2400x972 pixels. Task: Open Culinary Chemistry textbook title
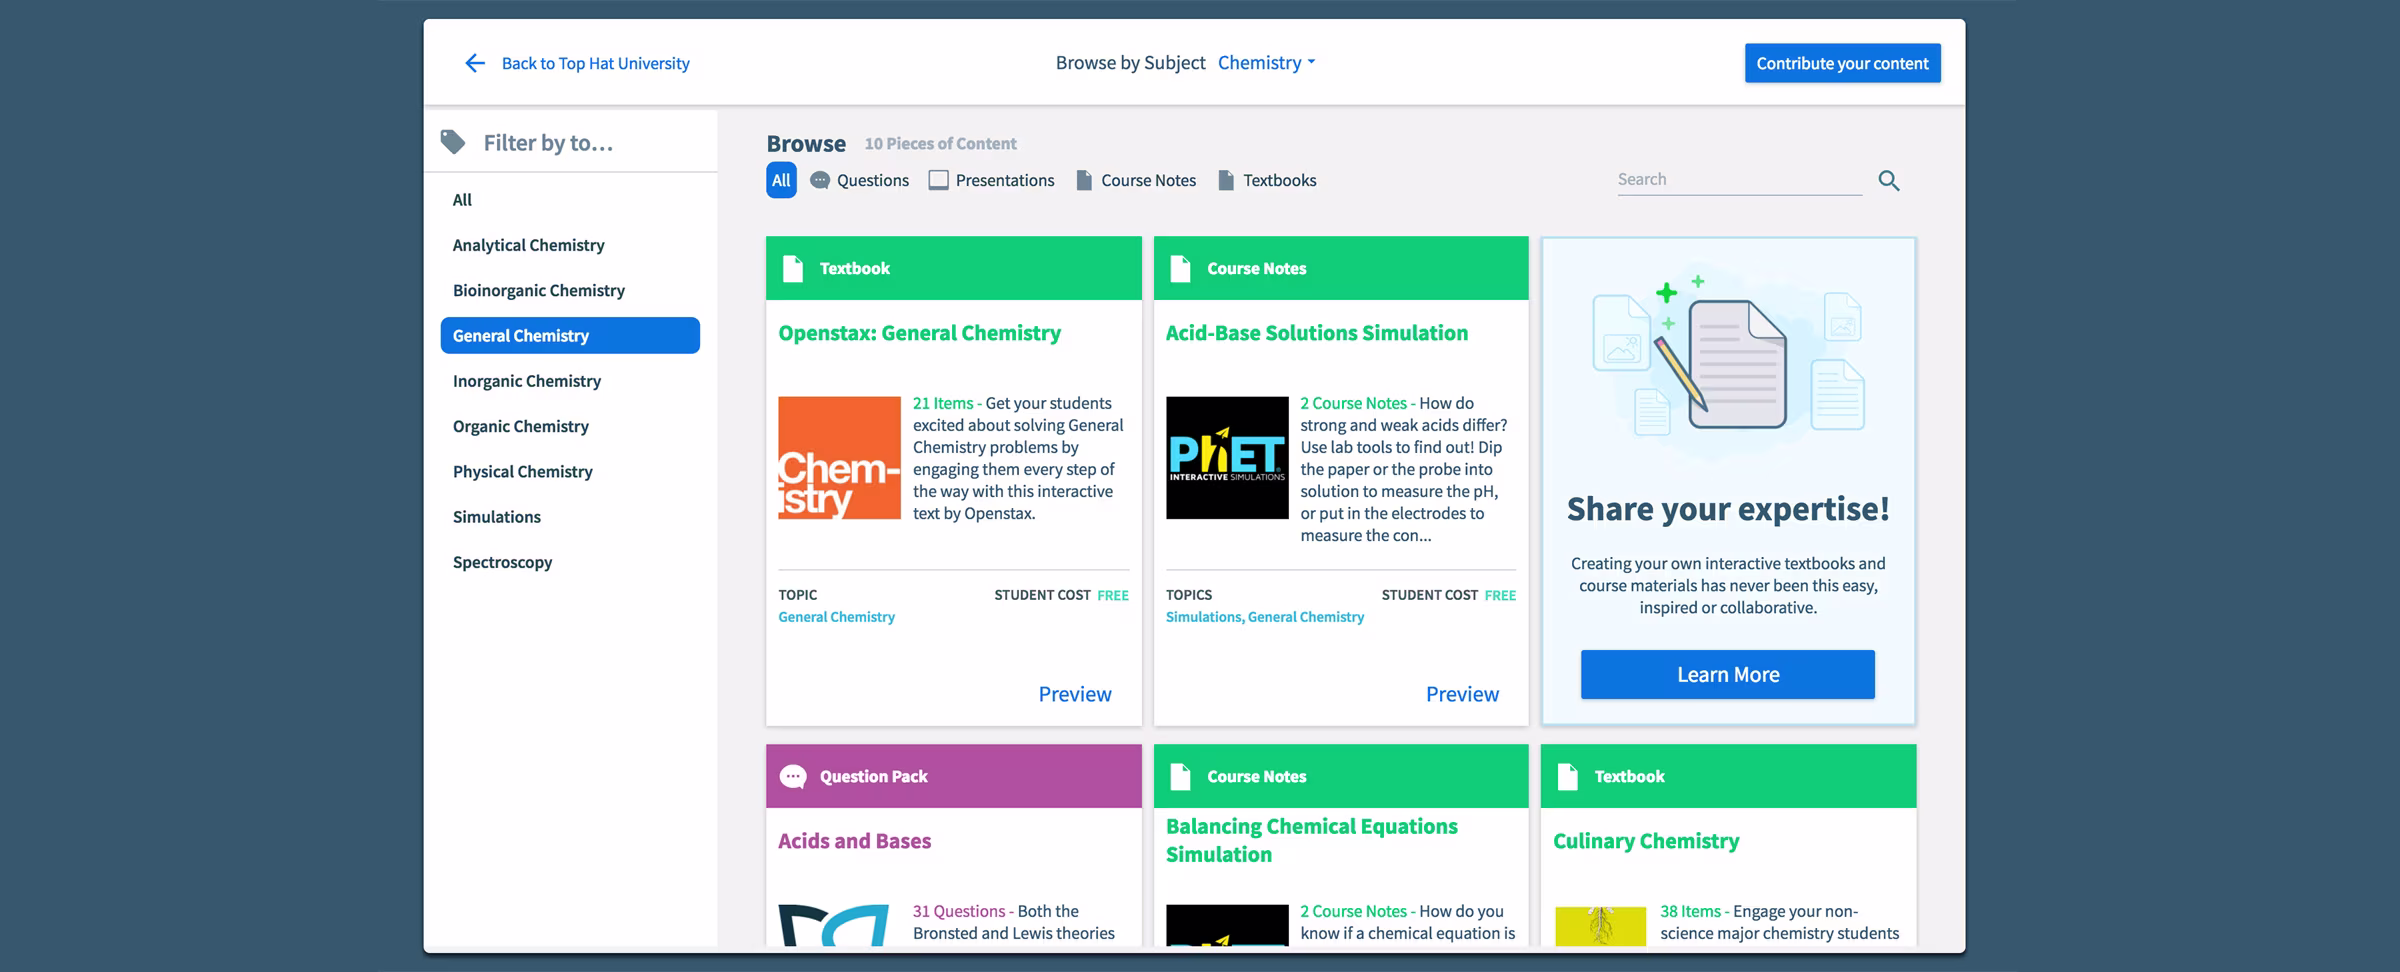pyautogui.click(x=1646, y=841)
